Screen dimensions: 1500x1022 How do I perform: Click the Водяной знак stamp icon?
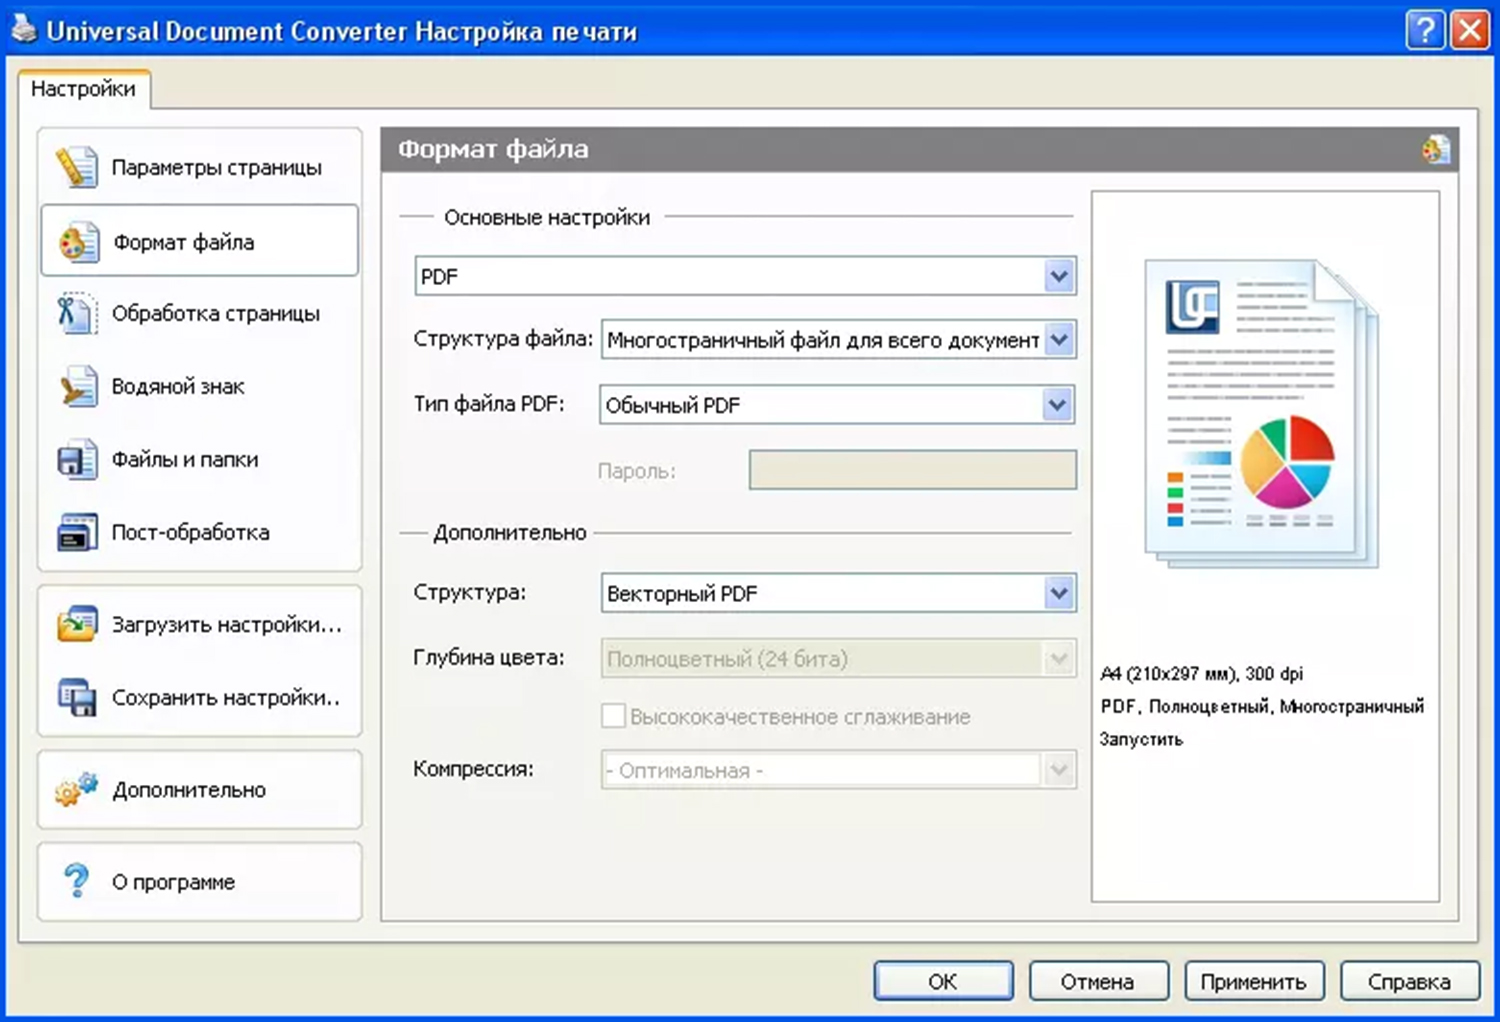tap(76, 387)
